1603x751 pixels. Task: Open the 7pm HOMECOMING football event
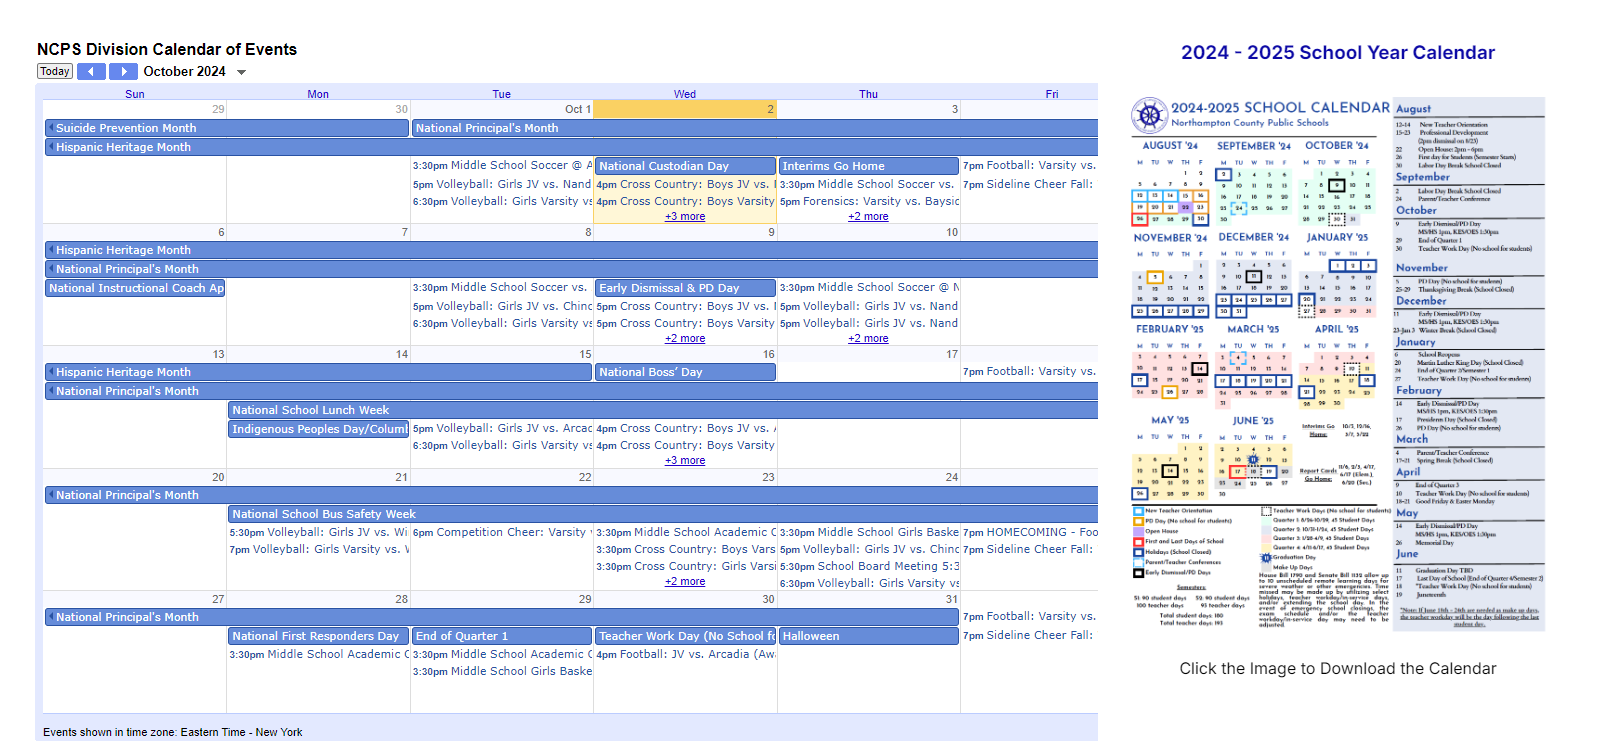point(1030,532)
